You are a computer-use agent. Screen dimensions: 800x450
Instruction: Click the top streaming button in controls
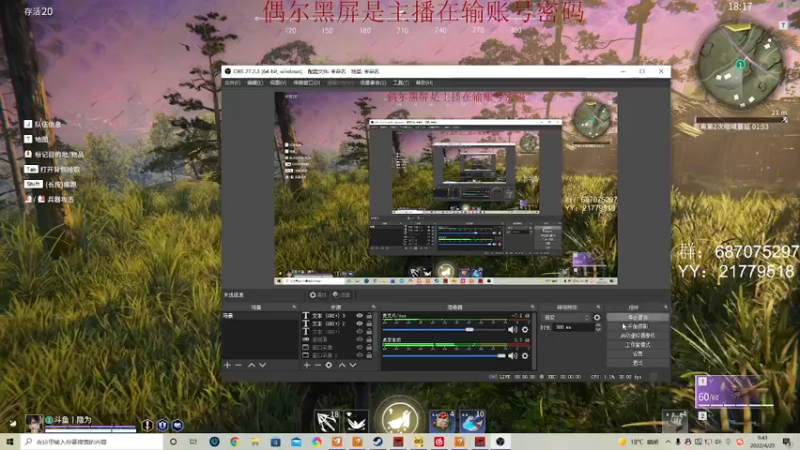pyautogui.click(x=638, y=317)
